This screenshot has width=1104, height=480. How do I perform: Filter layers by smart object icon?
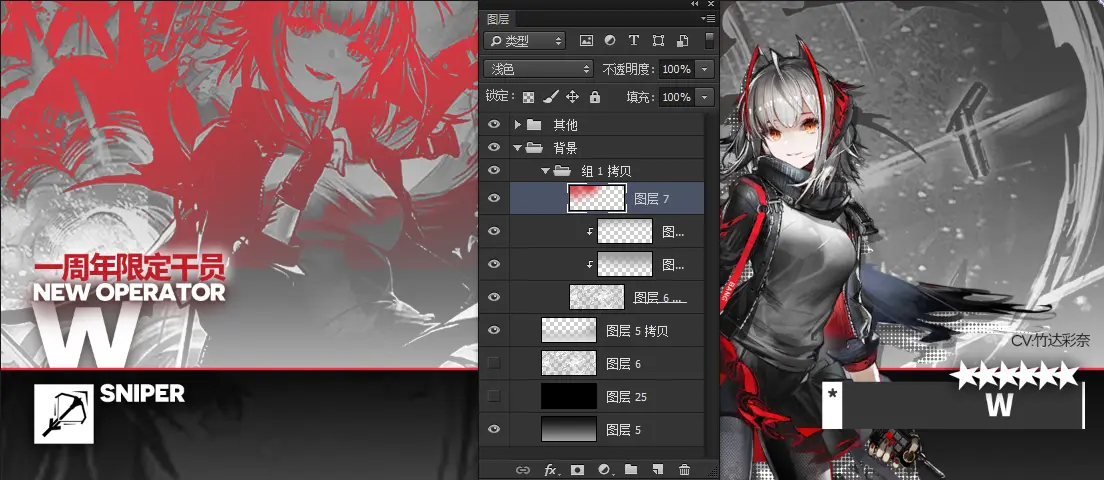click(x=682, y=41)
